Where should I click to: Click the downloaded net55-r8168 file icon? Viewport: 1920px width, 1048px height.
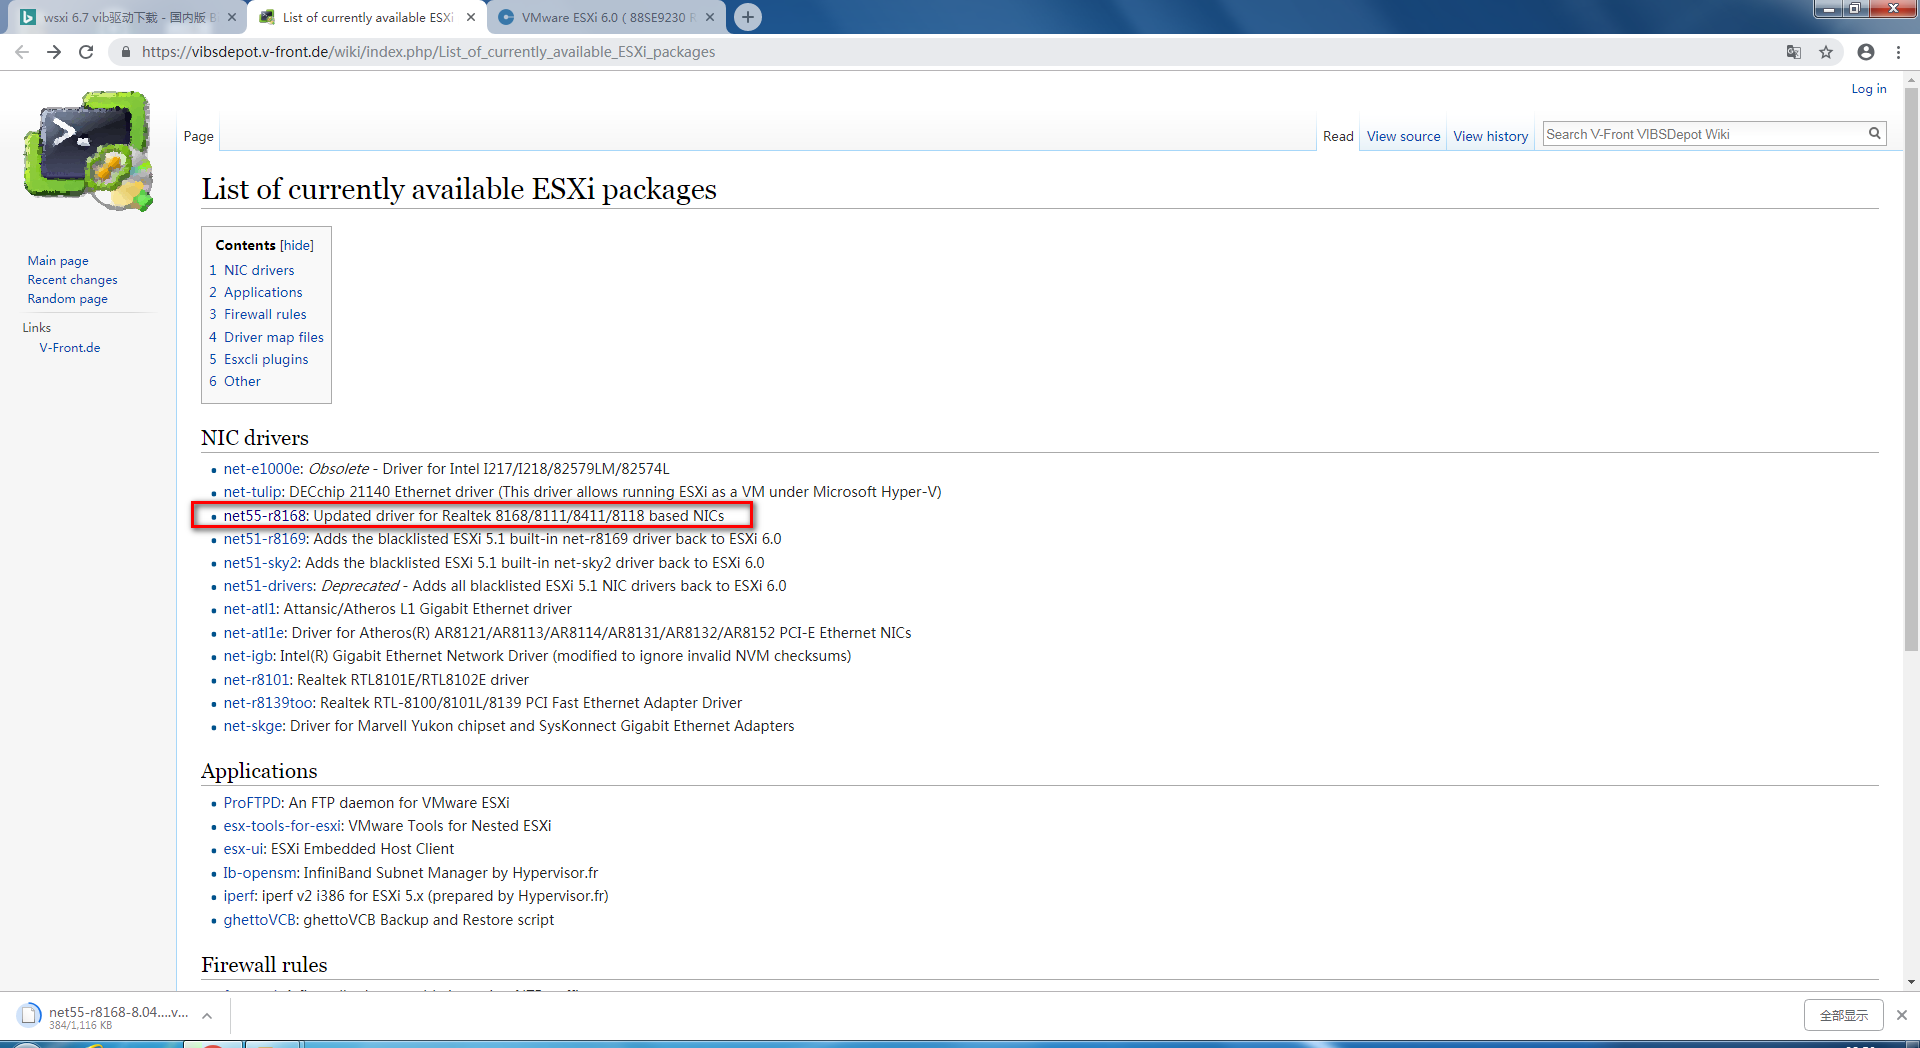(x=30, y=1015)
